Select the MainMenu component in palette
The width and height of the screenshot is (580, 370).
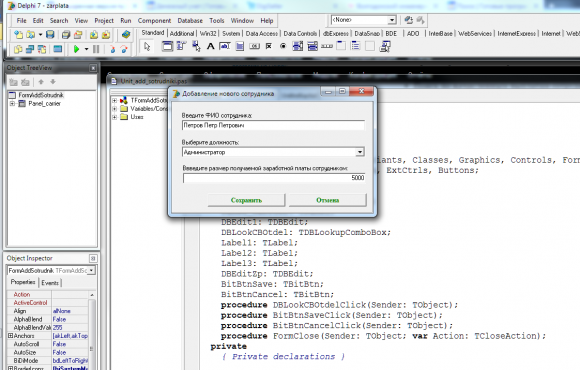181,46
